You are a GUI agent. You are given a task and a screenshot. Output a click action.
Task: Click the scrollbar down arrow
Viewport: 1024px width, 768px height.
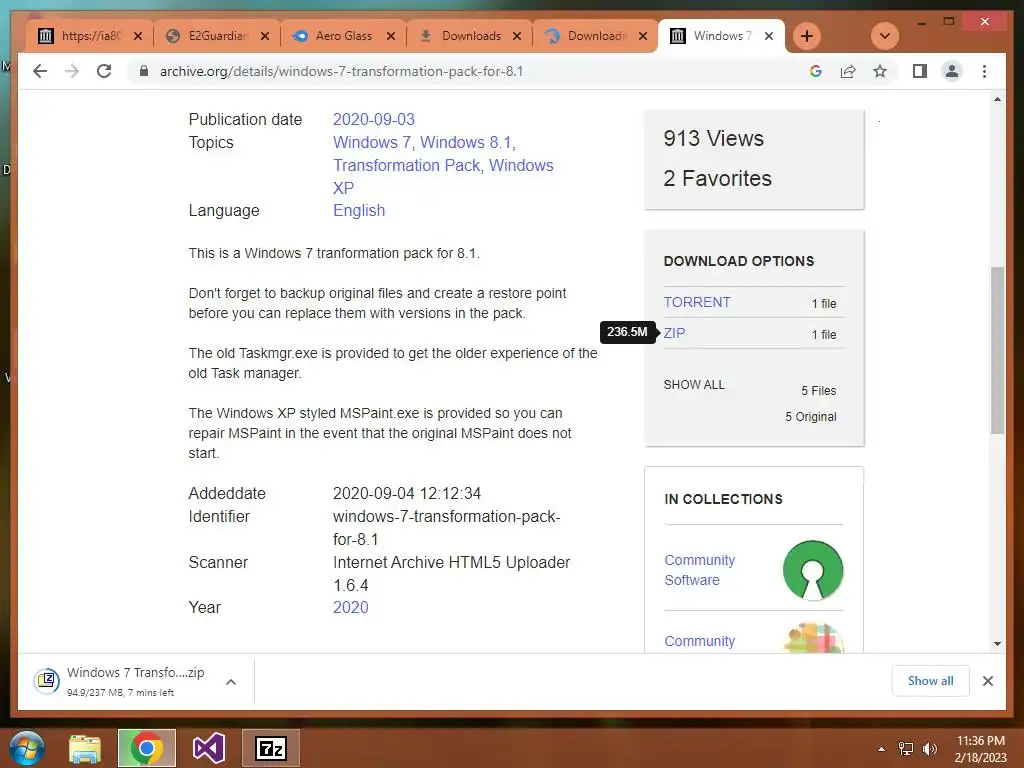tap(997, 643)
